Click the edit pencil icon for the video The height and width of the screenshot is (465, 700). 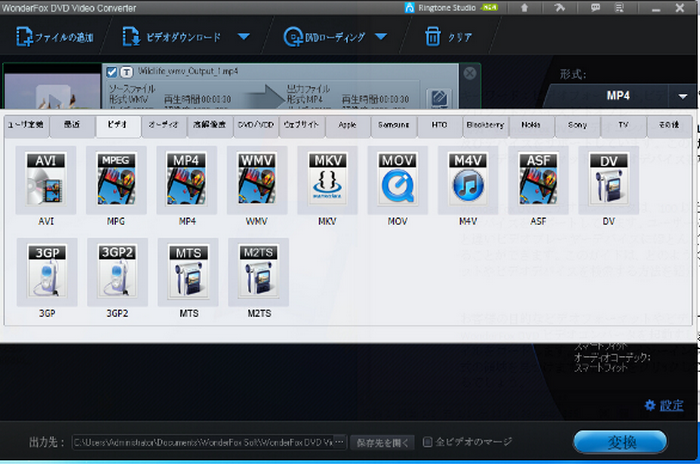[x=439, y=98]
